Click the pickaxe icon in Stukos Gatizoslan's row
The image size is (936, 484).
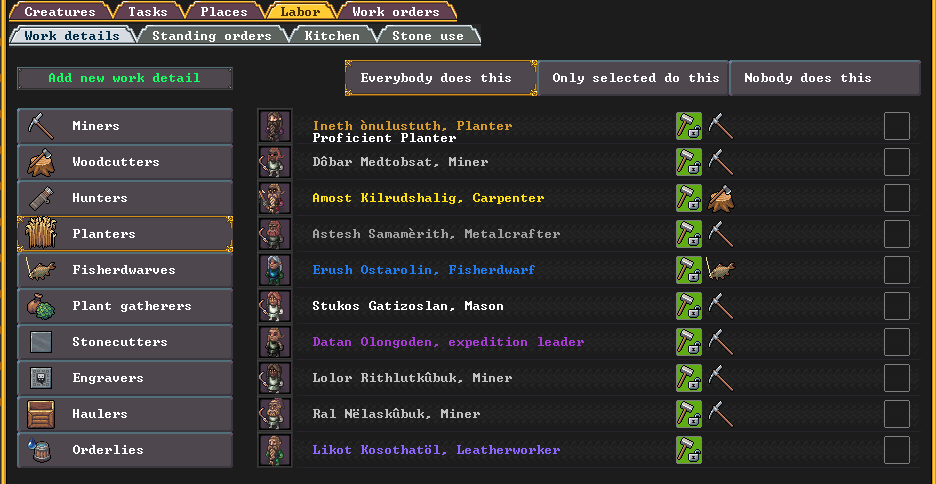(721, 306)
